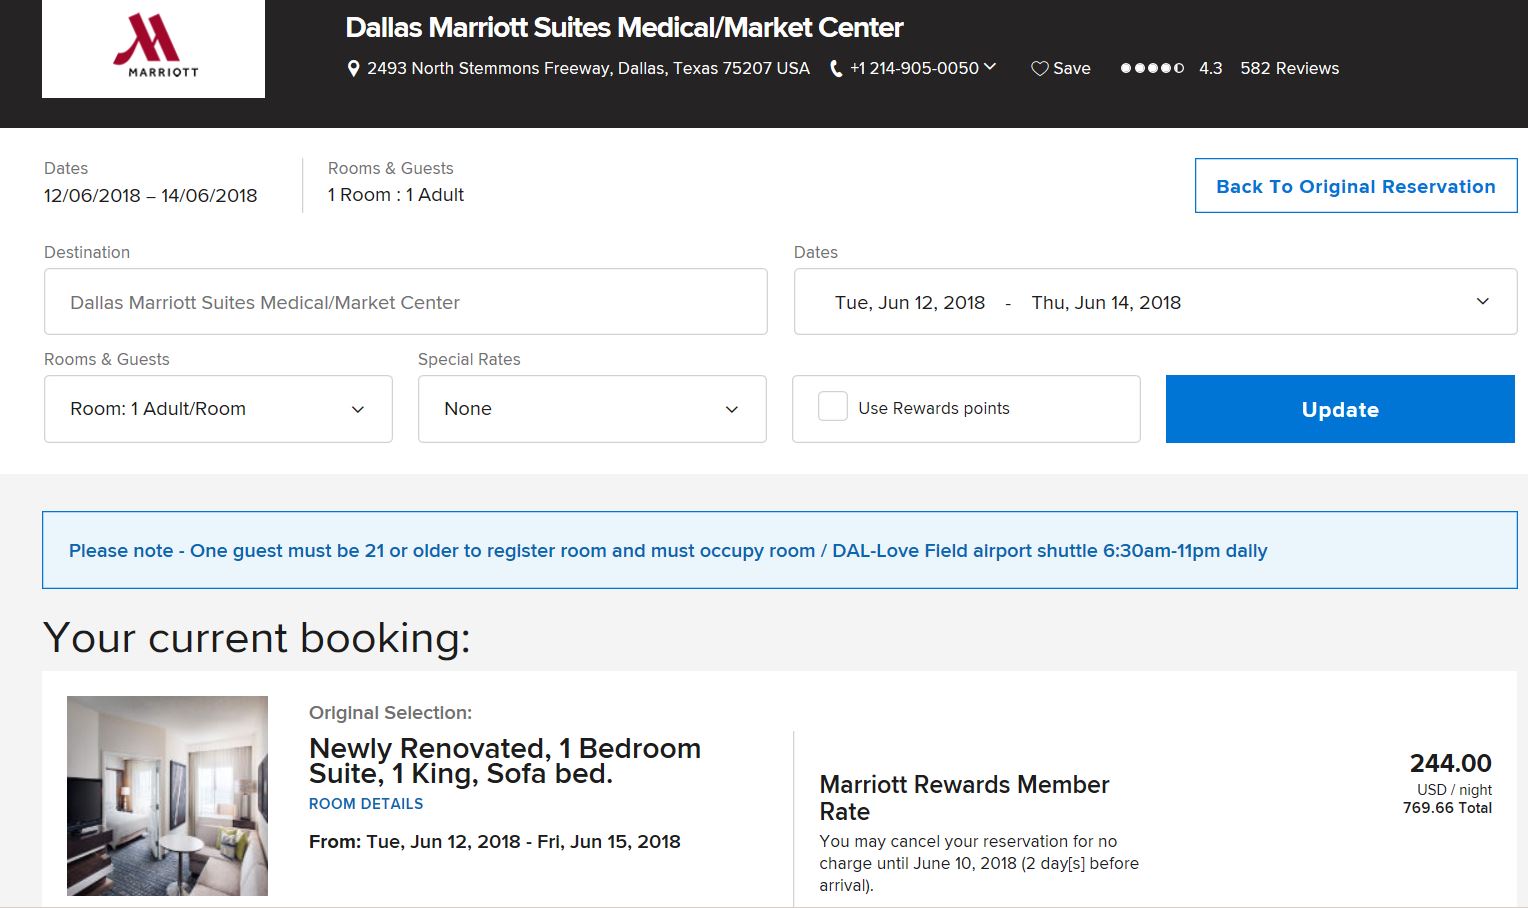
Task: Click the 244.00 nightly rate
Action: tap(1450, 763)
